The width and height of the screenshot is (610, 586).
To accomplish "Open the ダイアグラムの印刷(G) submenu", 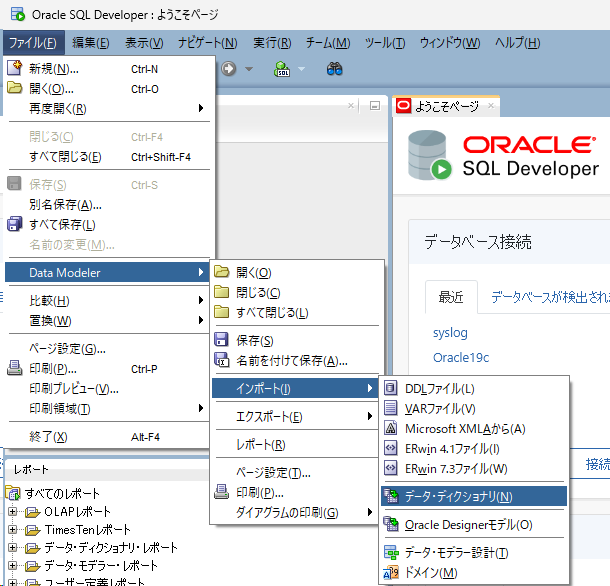I will tap(295, 512).
